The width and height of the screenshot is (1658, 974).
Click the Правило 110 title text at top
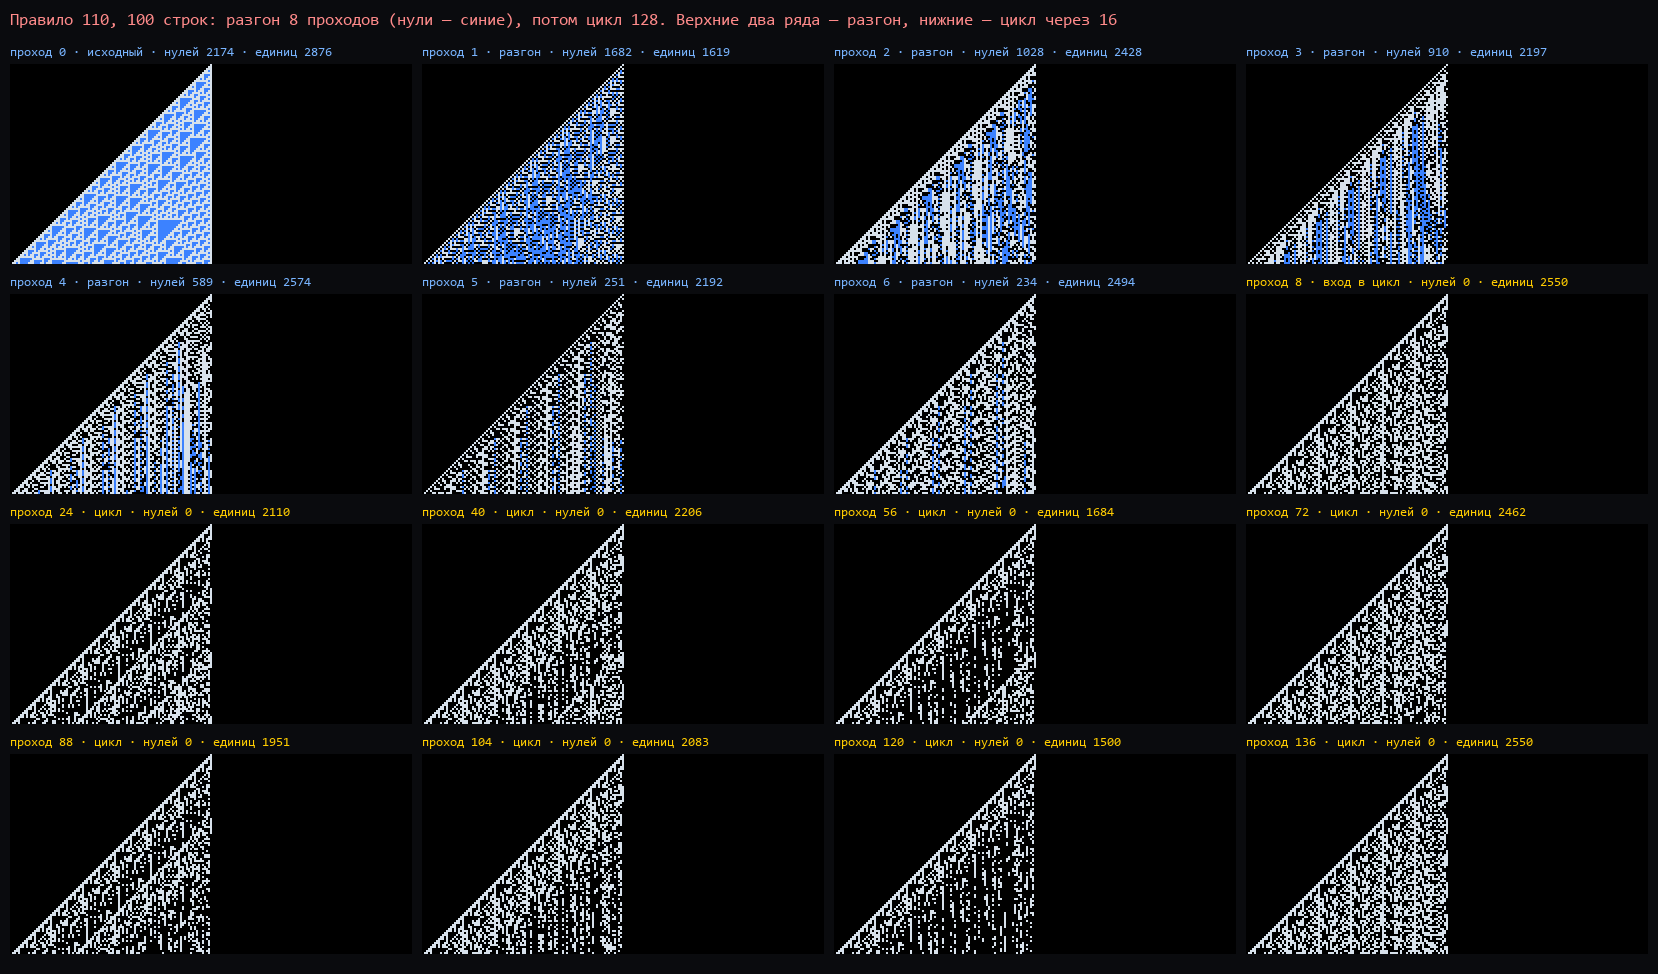point(563,20)
